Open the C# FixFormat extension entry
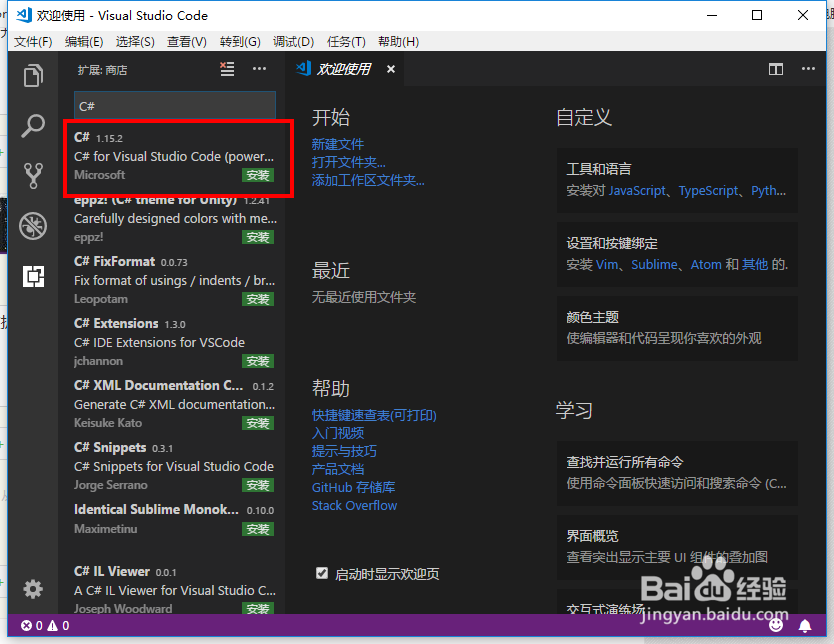This screenshot has height=644, width=834. [x=174, y=280]
